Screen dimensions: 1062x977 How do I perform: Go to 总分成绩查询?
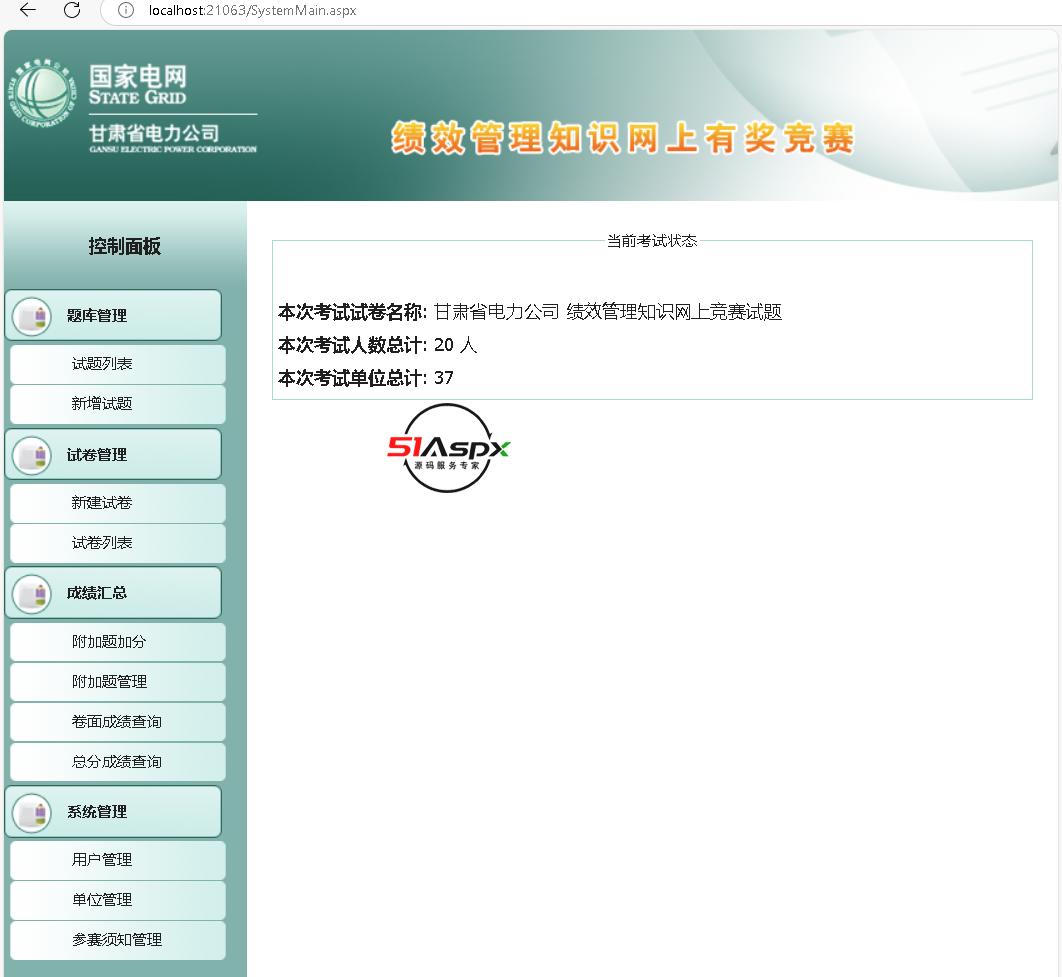(118, 762)
